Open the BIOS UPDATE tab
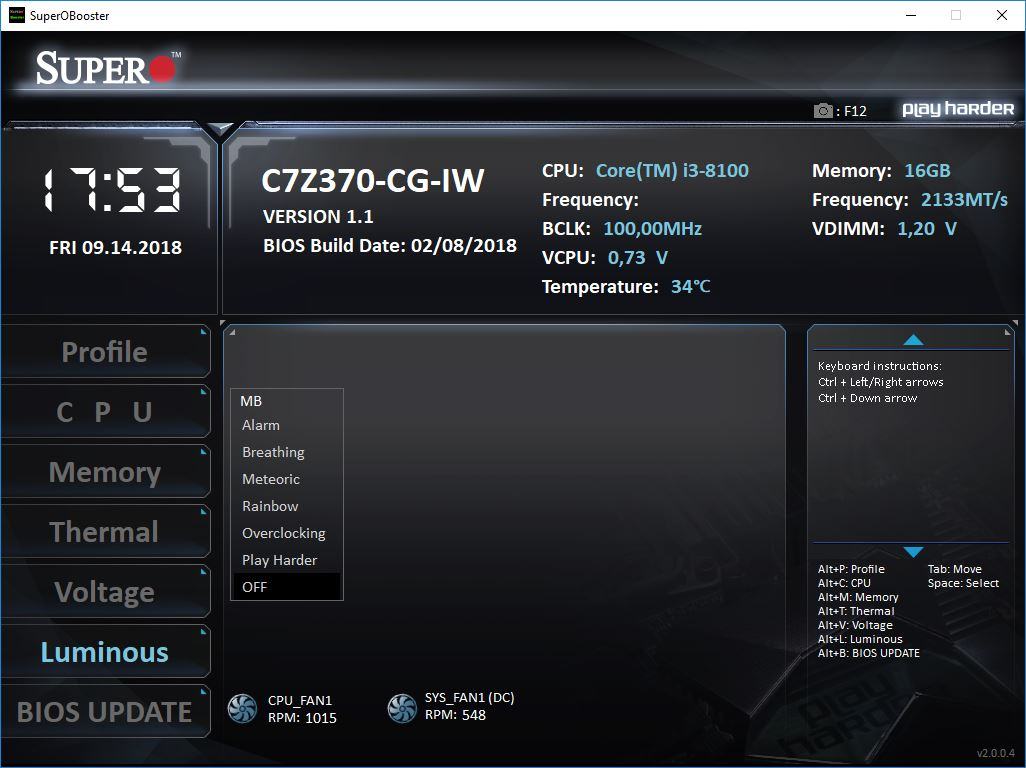The height and width of the screenshot is (768, 1026). [x=105, y=712]
